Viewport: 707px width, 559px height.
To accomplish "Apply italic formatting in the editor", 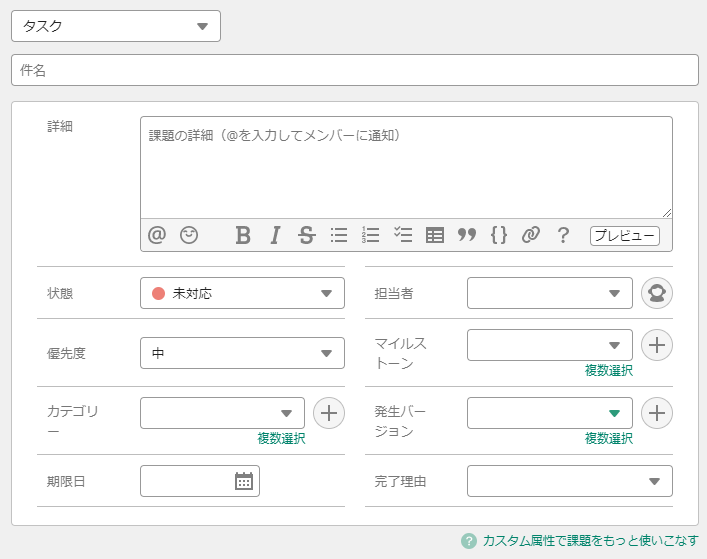I will (x=275, y=235).
